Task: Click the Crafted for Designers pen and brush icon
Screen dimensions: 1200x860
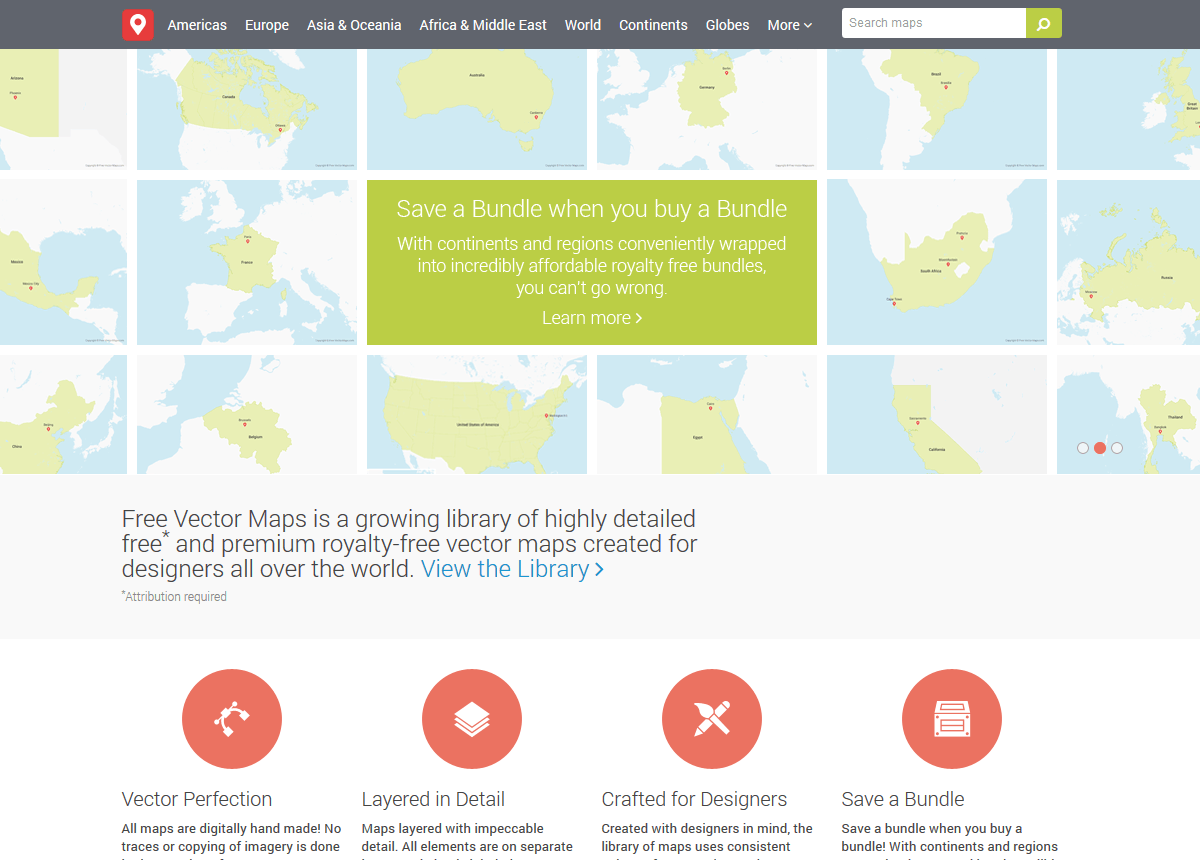Action: pos(712,719)
